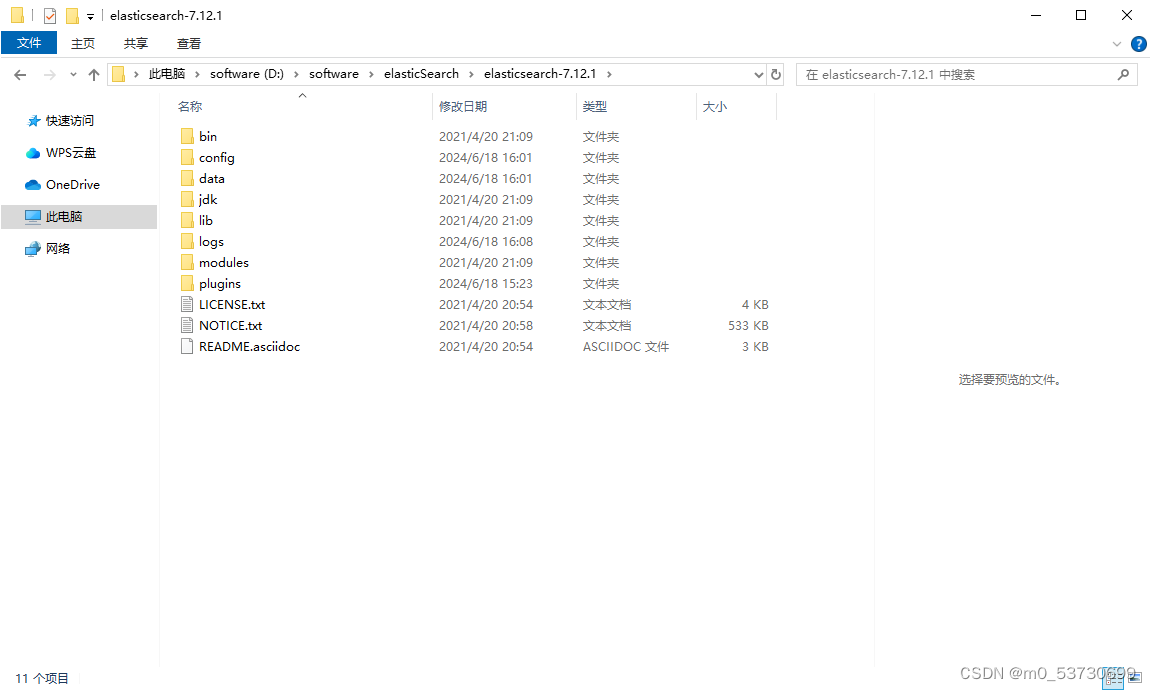Click the 文本文档 type of LICENSE.txt

(x=606, y=304)
